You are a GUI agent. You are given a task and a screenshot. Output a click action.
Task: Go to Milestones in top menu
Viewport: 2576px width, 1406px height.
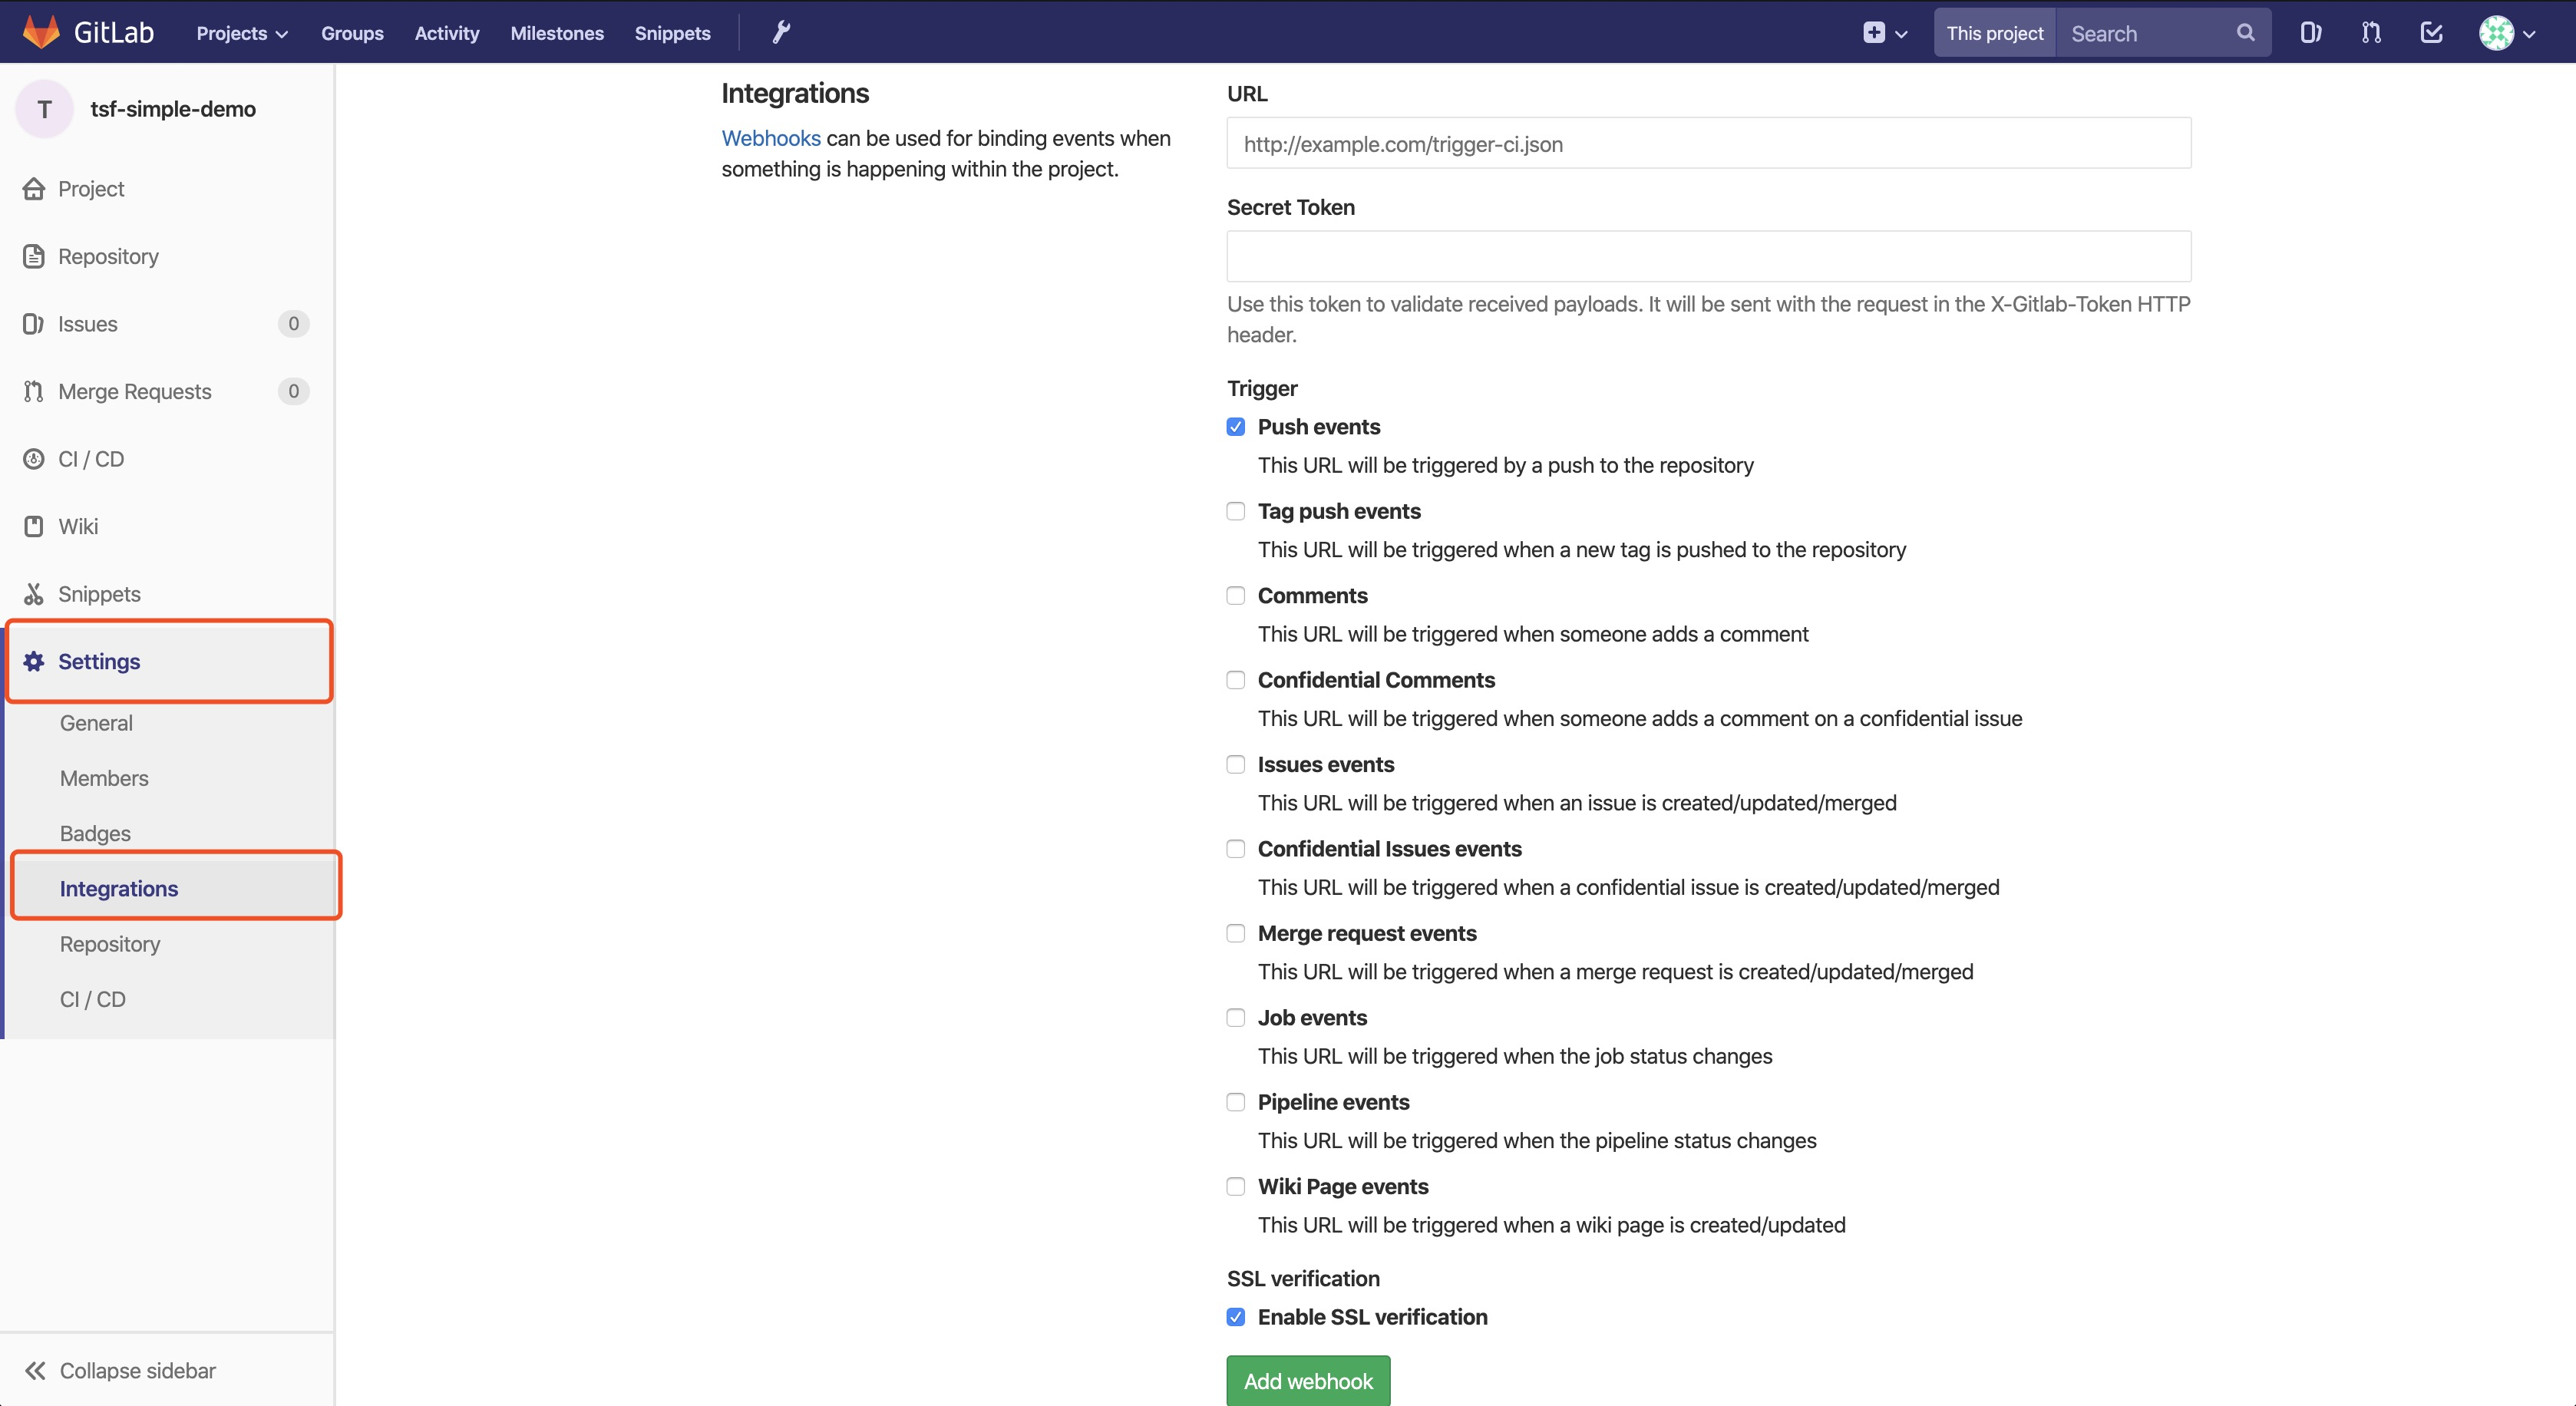coord(557,33)
